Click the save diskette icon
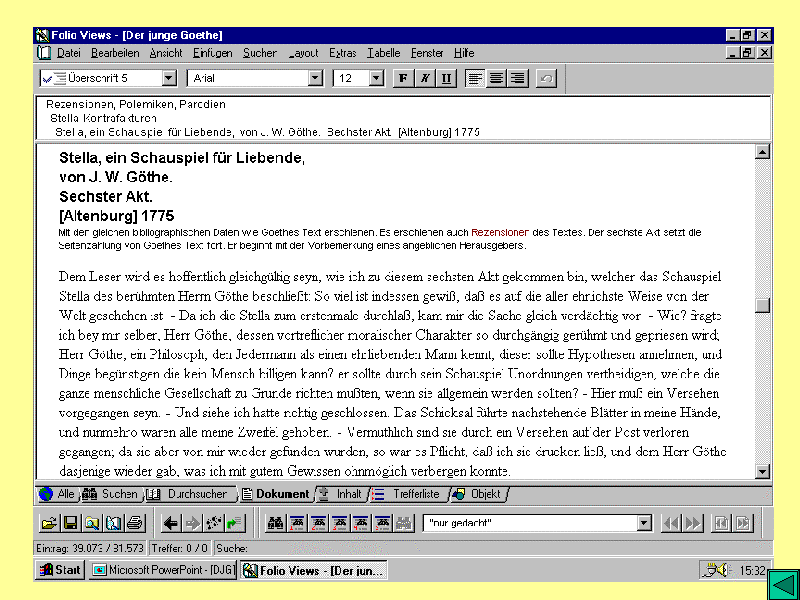This screenshot has width=800, height=600. pos(70,523)
